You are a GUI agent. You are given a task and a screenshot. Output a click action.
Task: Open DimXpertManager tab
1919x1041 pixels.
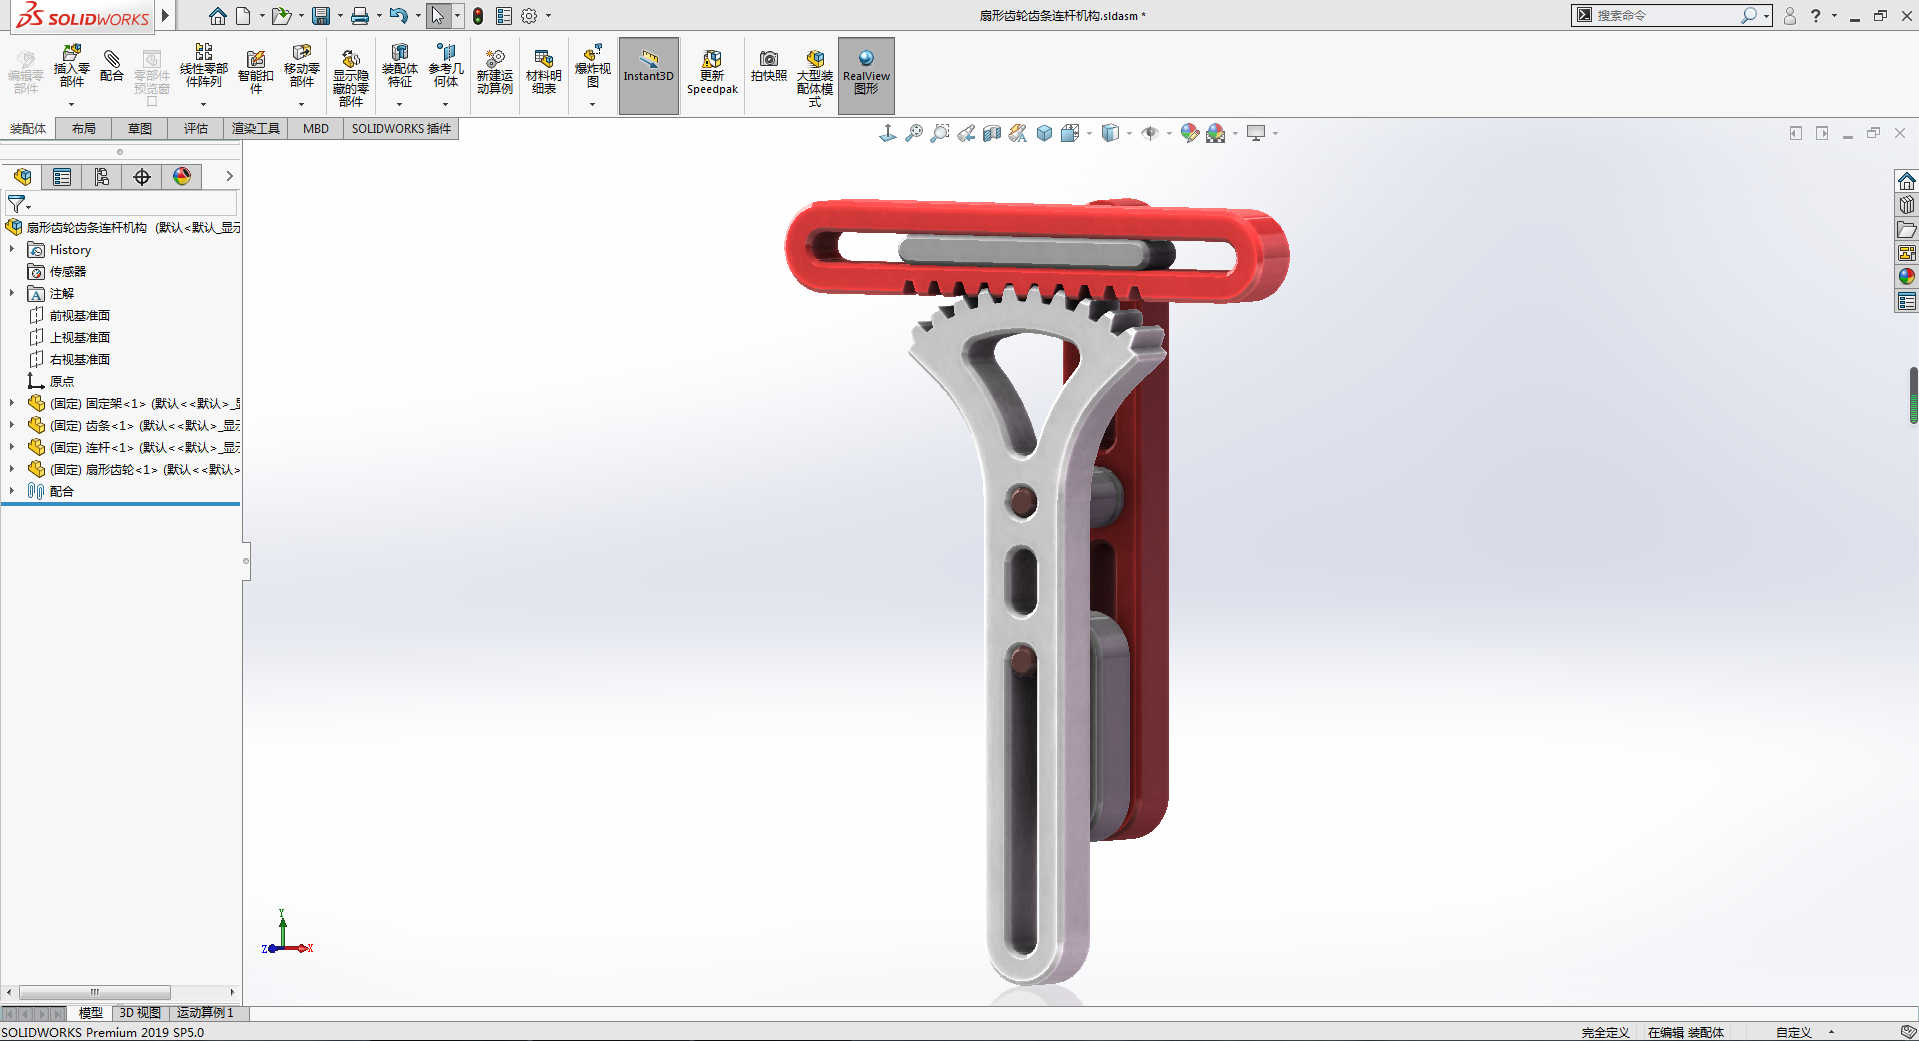pos(142,177)
